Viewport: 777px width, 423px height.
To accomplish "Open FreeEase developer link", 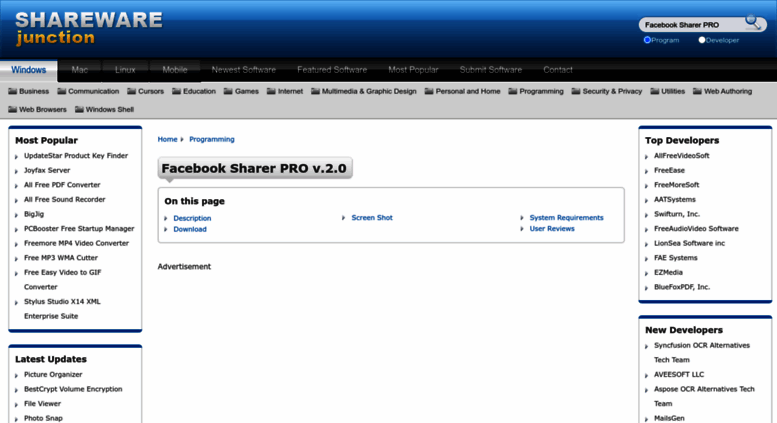I will 669,170.
